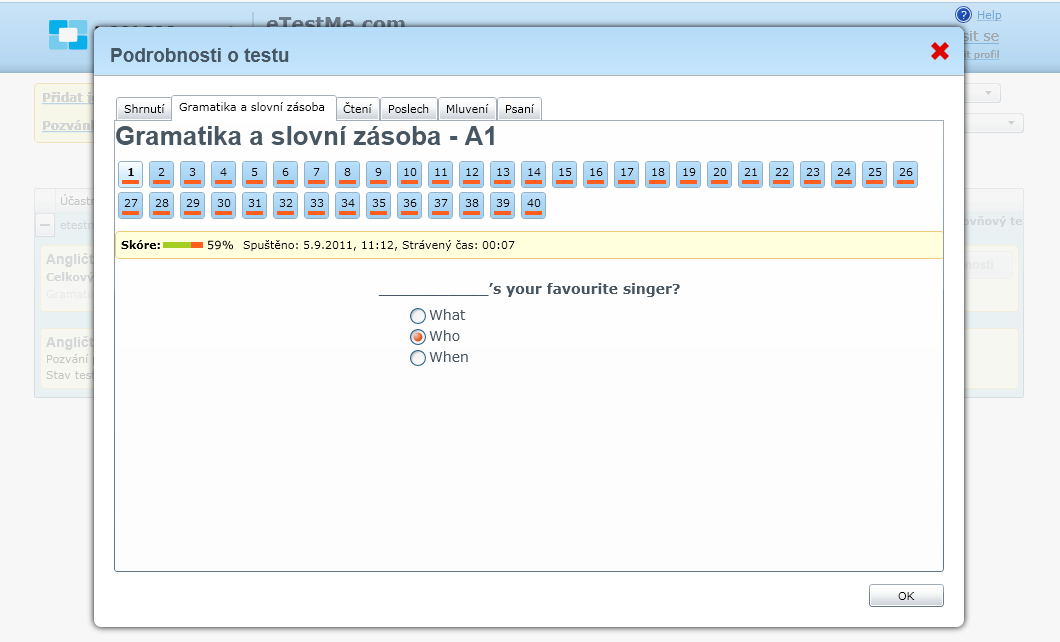The image size is (1060, 642).
Task: Jump to question 7
Action: tap(316, 174)
